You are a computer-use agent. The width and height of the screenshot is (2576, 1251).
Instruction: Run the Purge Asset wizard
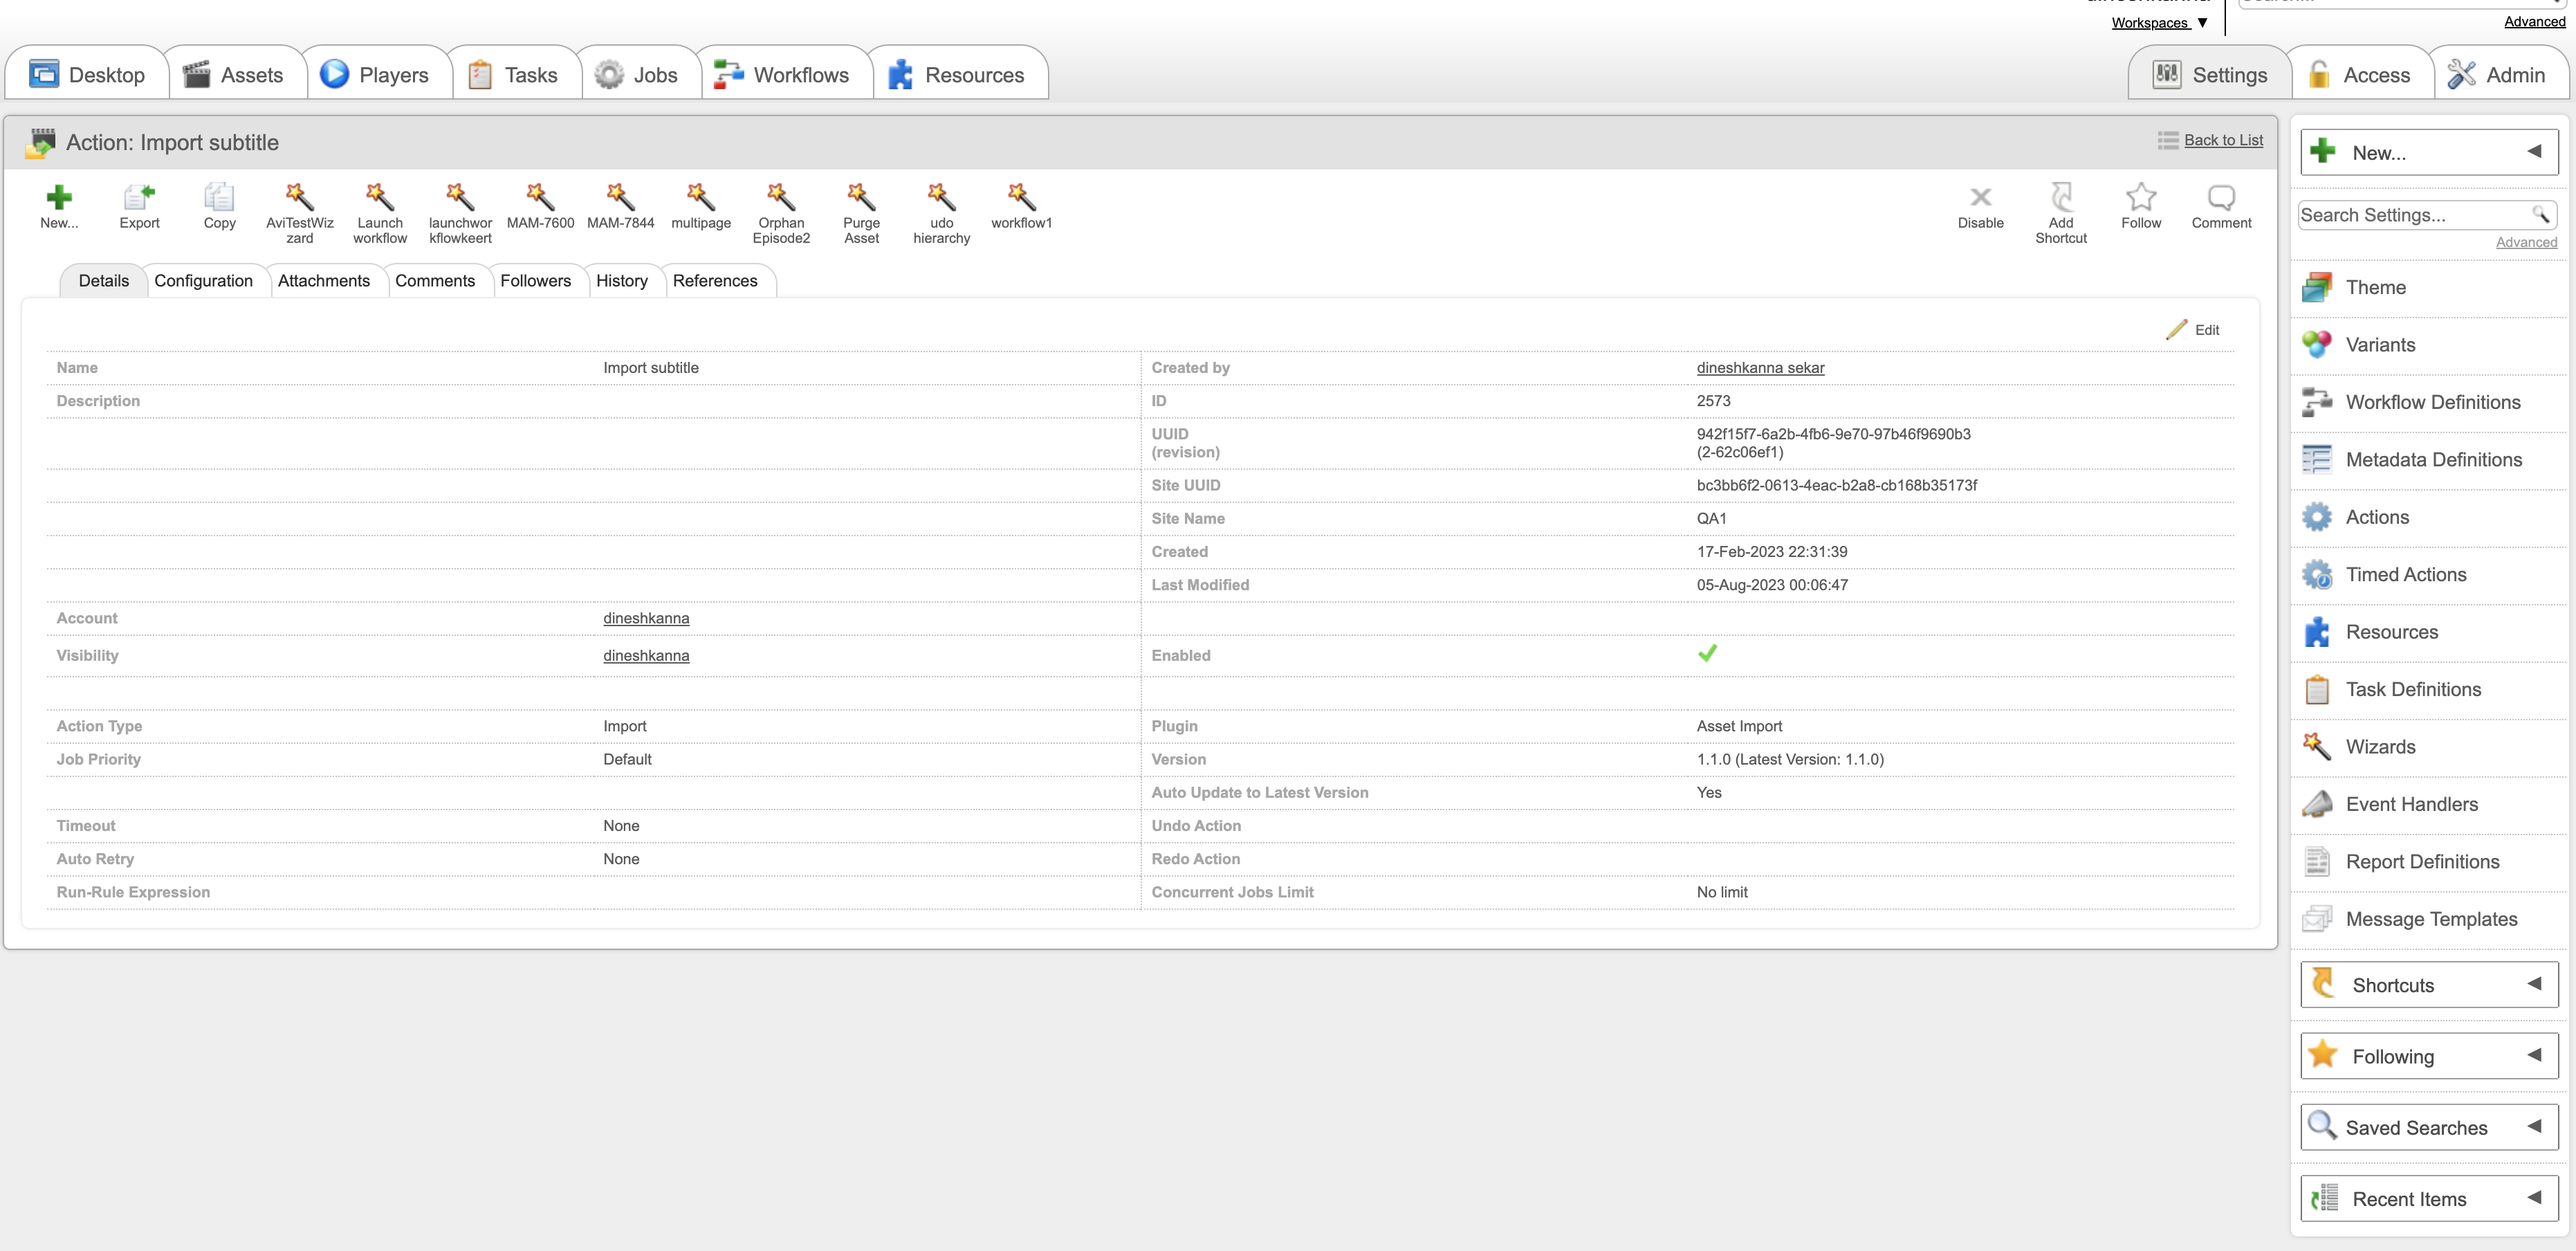pos(861,197)
